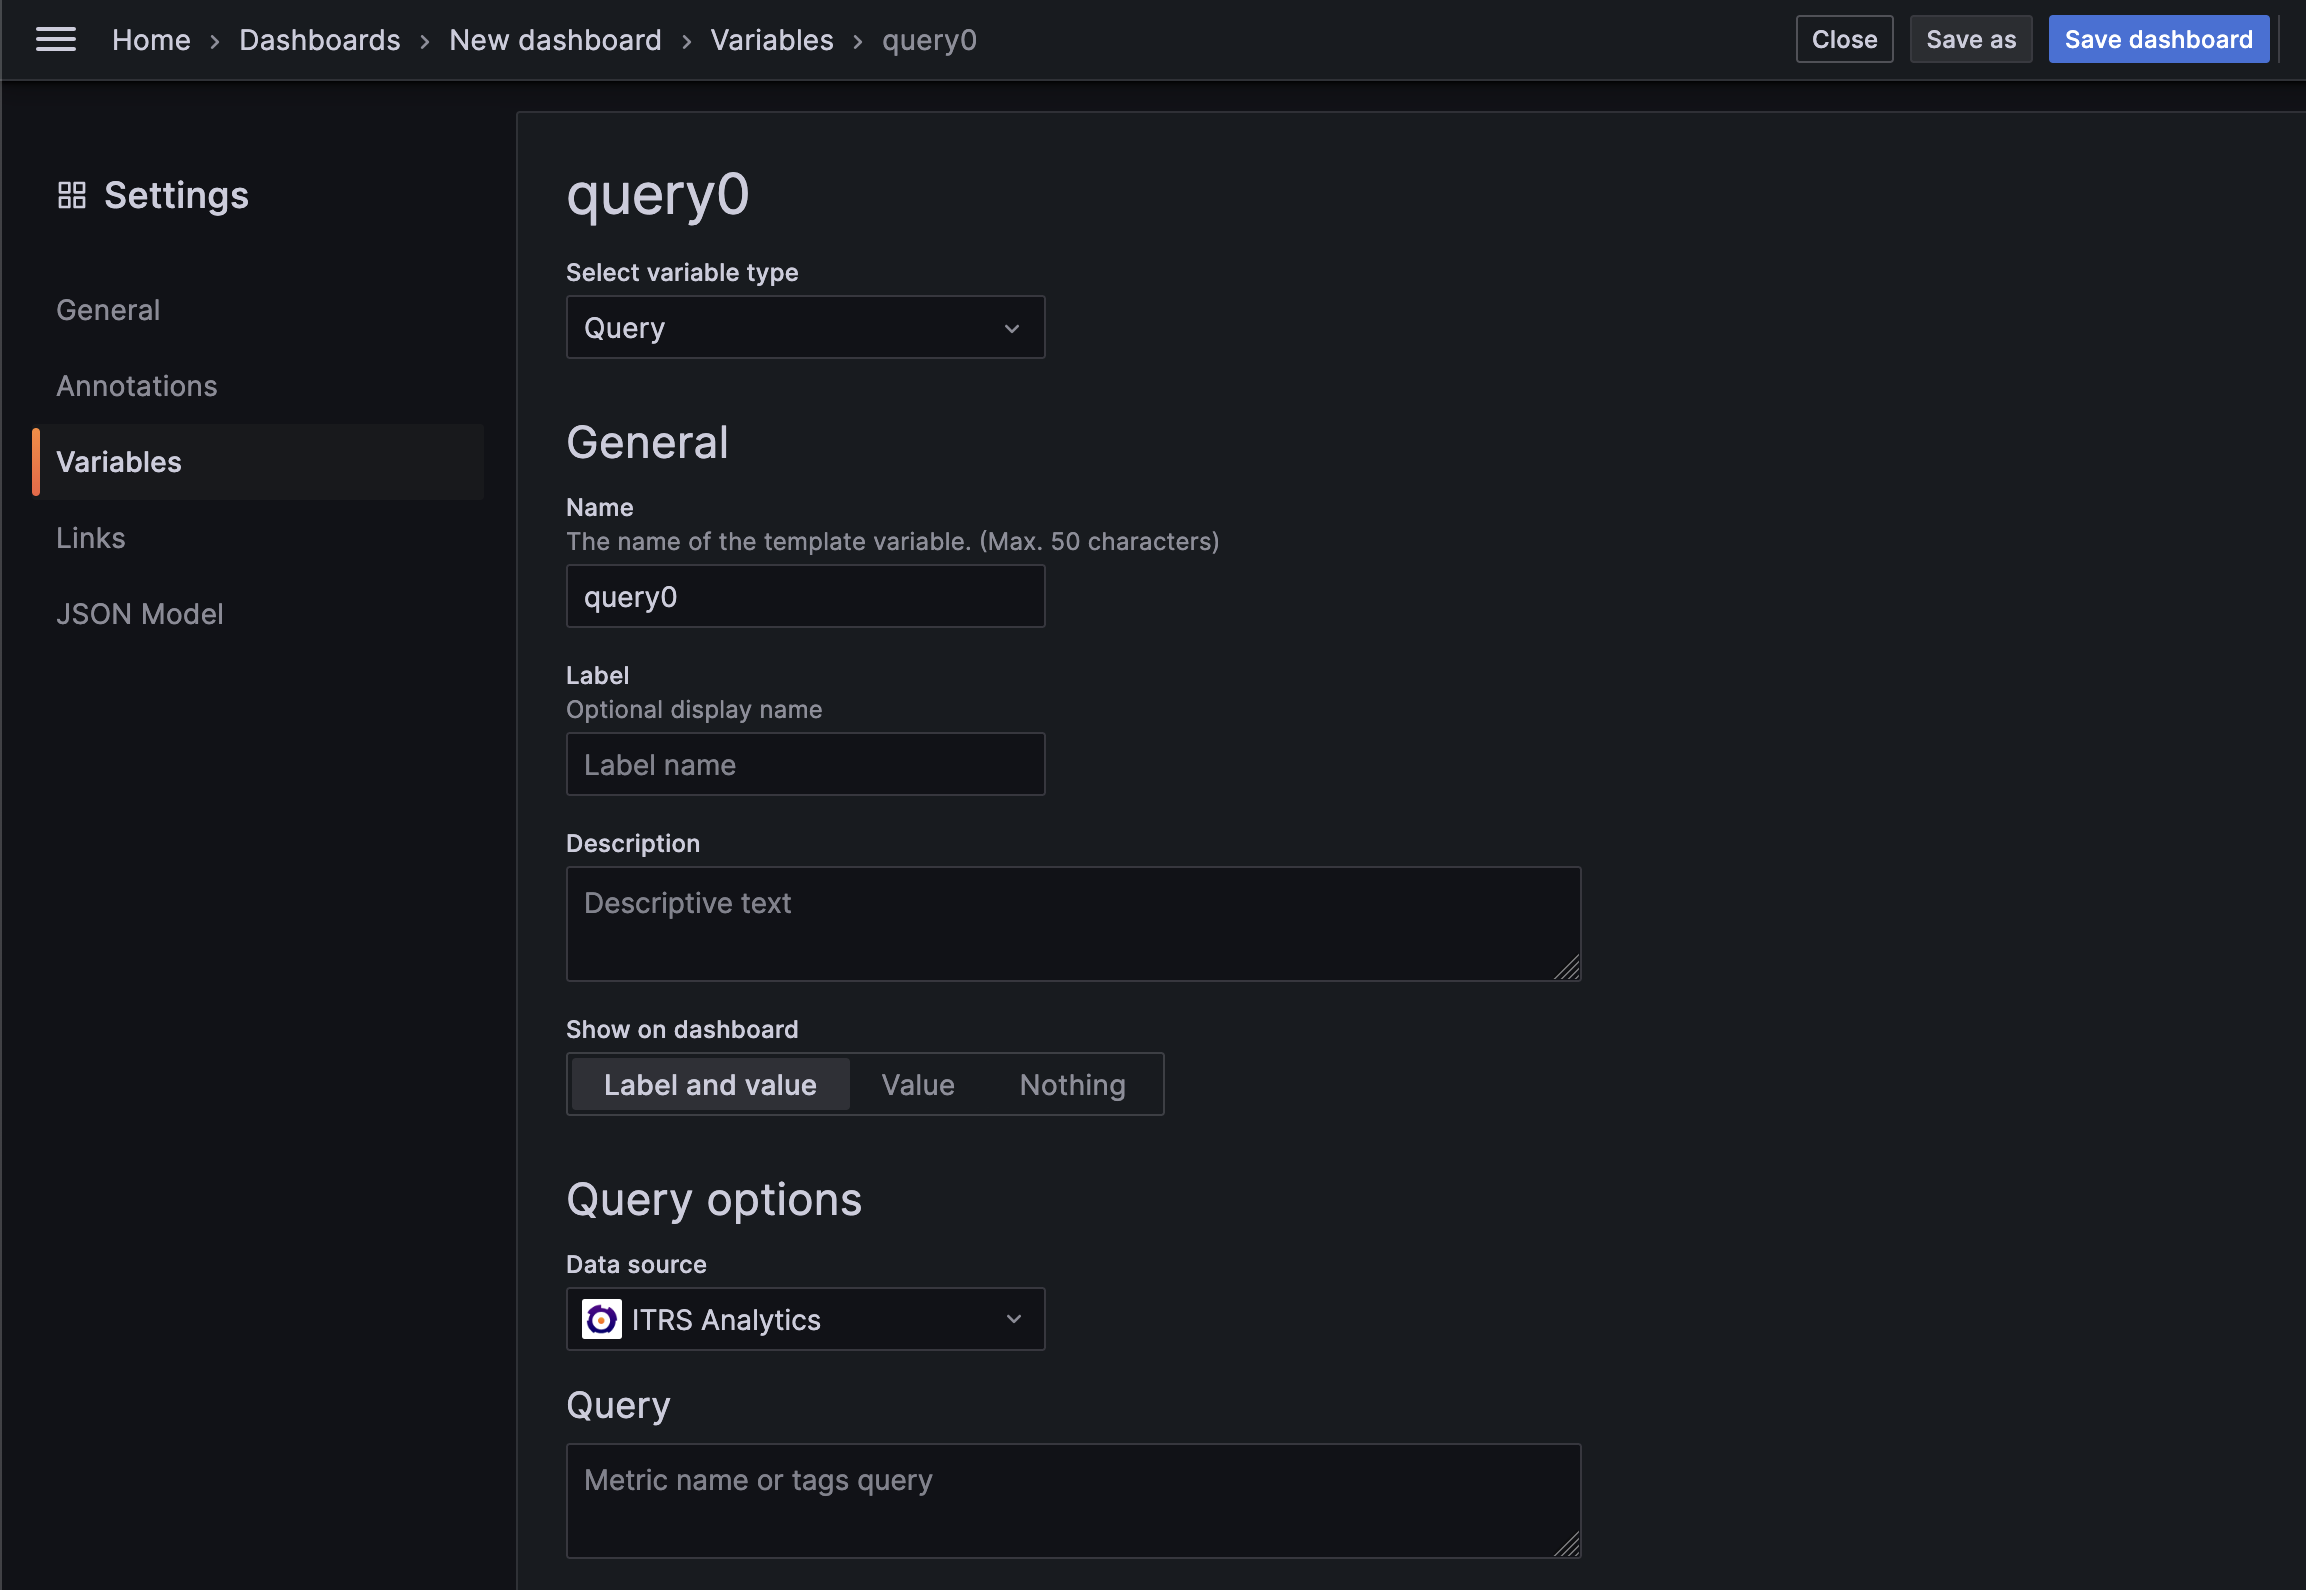The width and height of the screenshot is (2306, 1590).
Task: Select 'Nothing' show on dashboard option
Action: (1072, 1084)
